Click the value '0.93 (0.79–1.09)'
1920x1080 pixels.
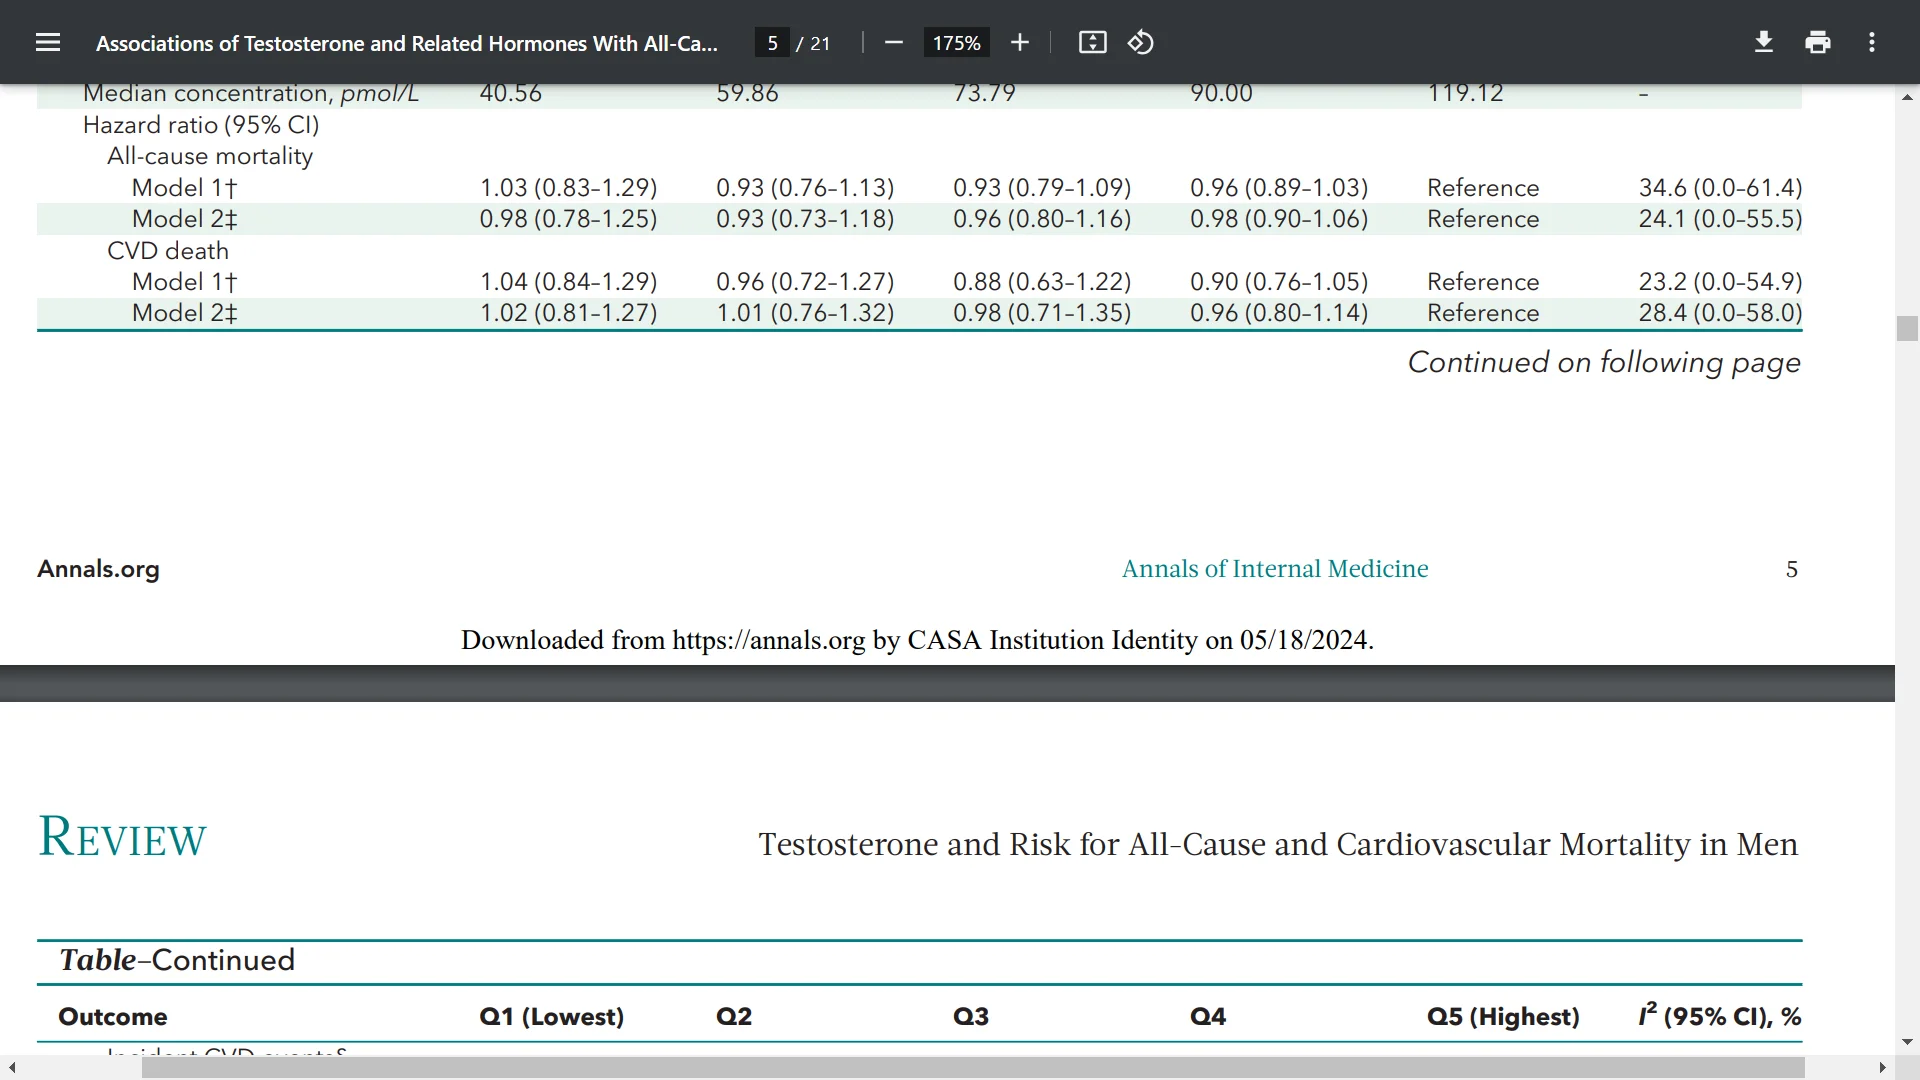(x=1042, y=188)
